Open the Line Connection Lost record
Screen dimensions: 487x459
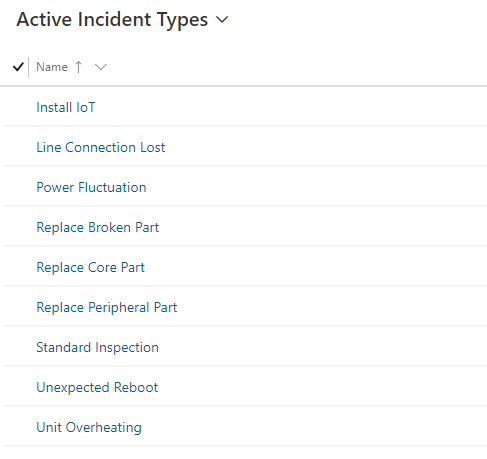coord(100,147)
